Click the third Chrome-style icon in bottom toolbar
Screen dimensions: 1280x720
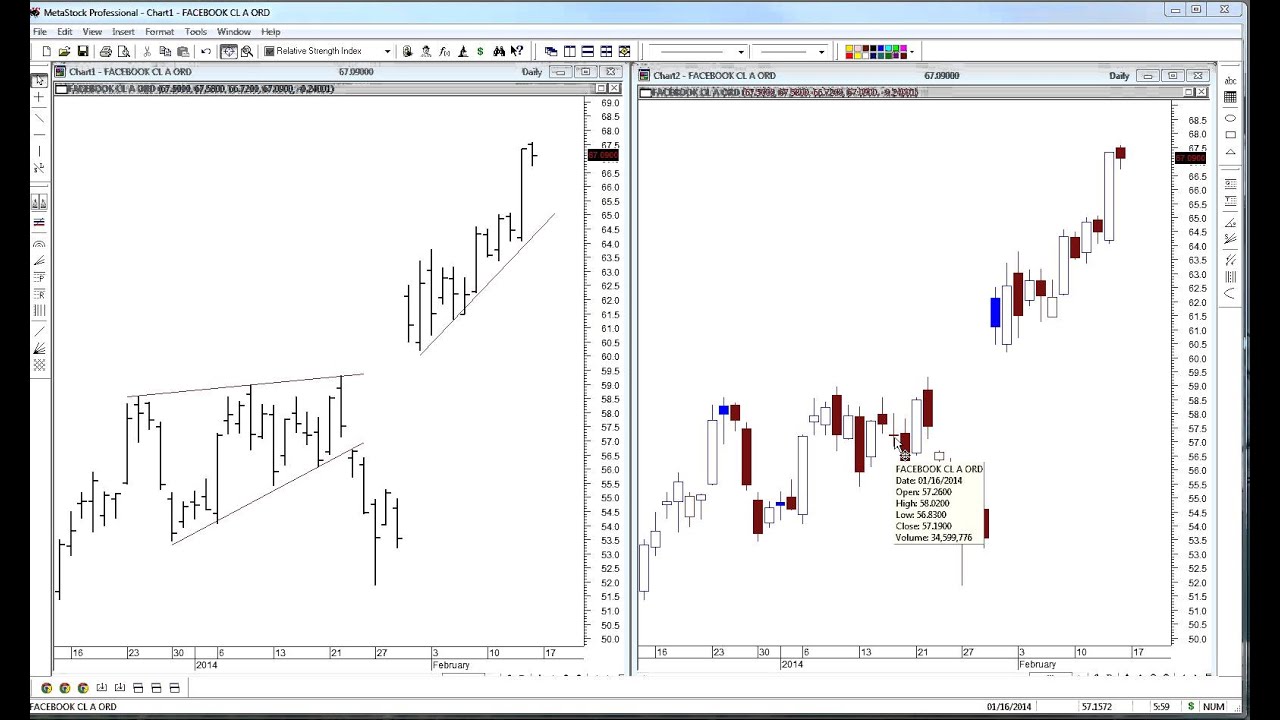[83, 687]
